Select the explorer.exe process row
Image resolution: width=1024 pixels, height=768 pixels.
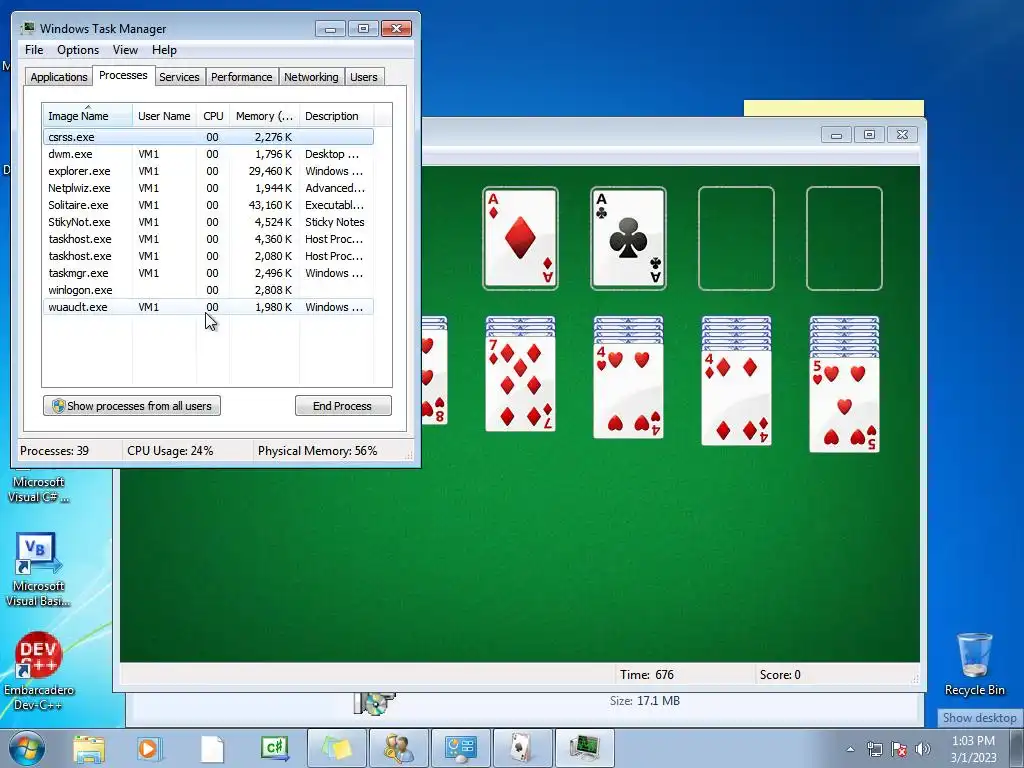pos(208,171)
